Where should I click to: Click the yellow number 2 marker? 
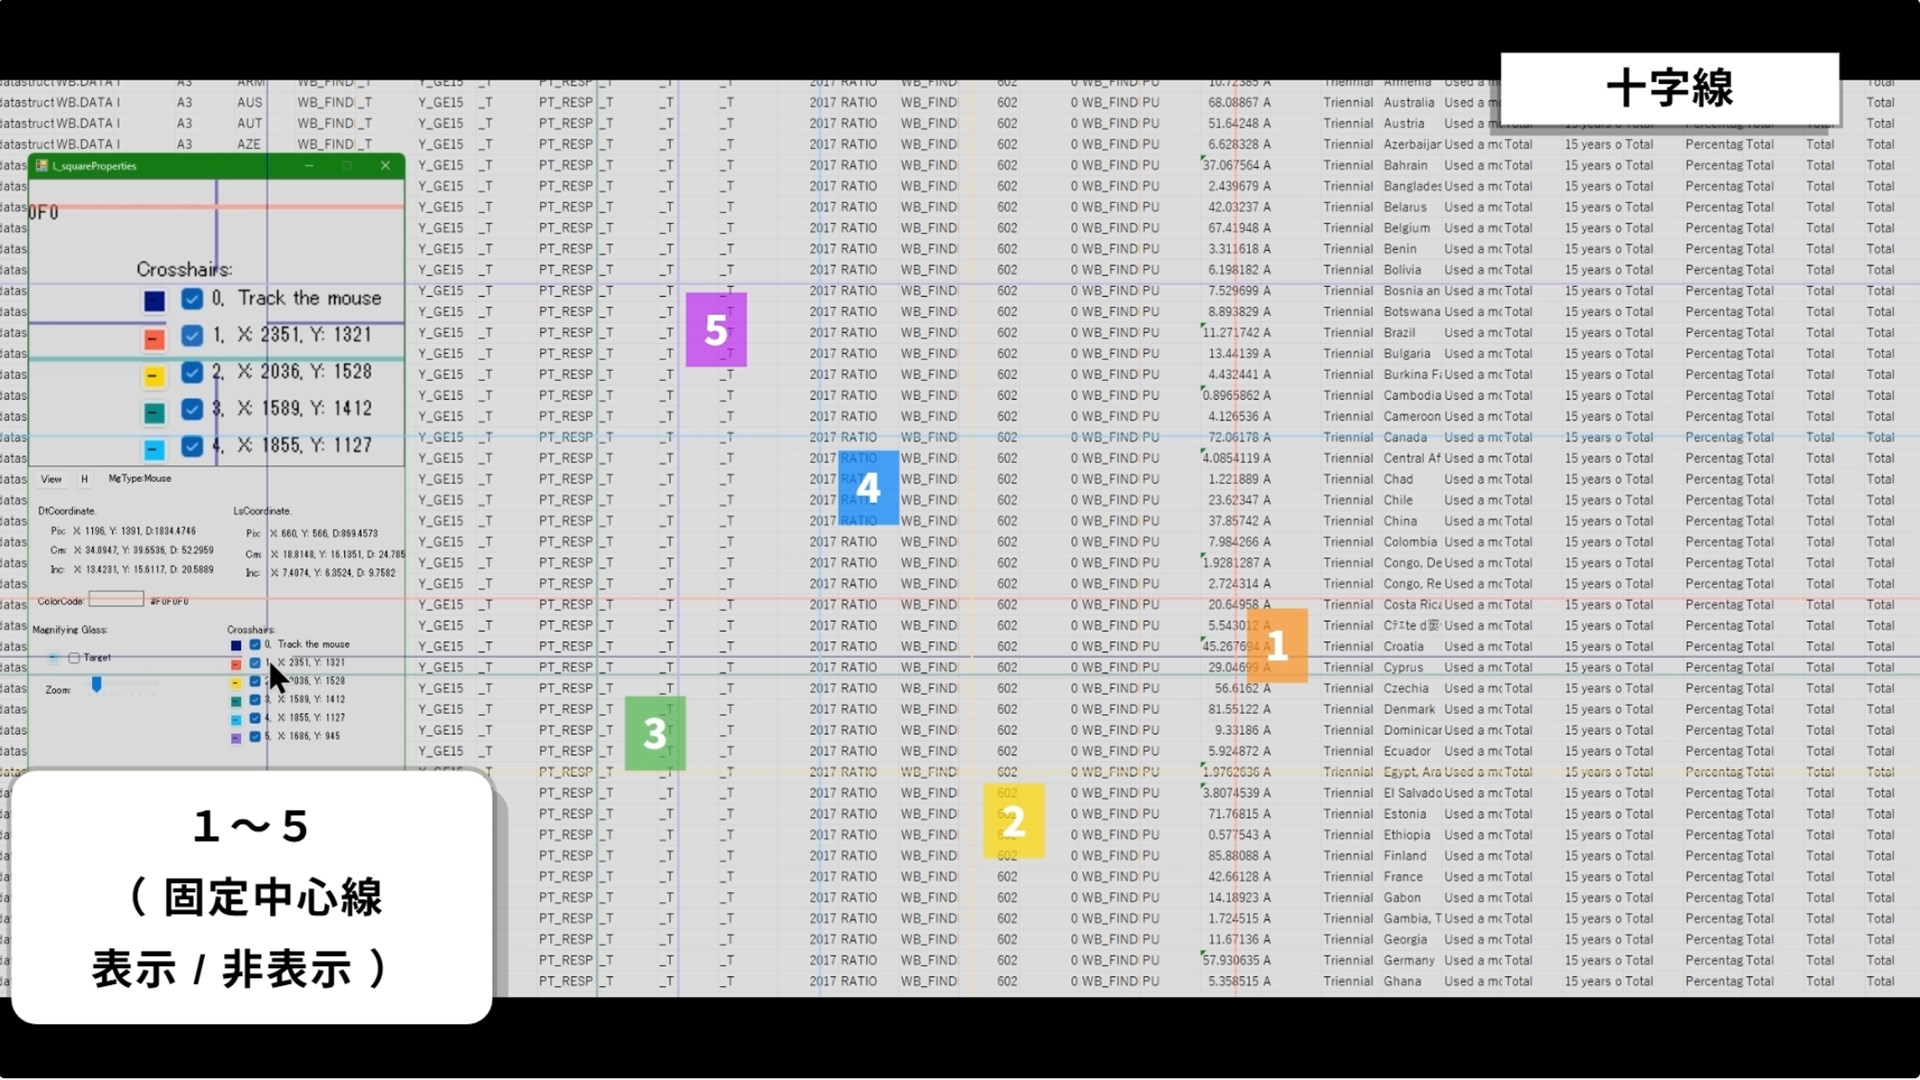tap(1014, 822)
